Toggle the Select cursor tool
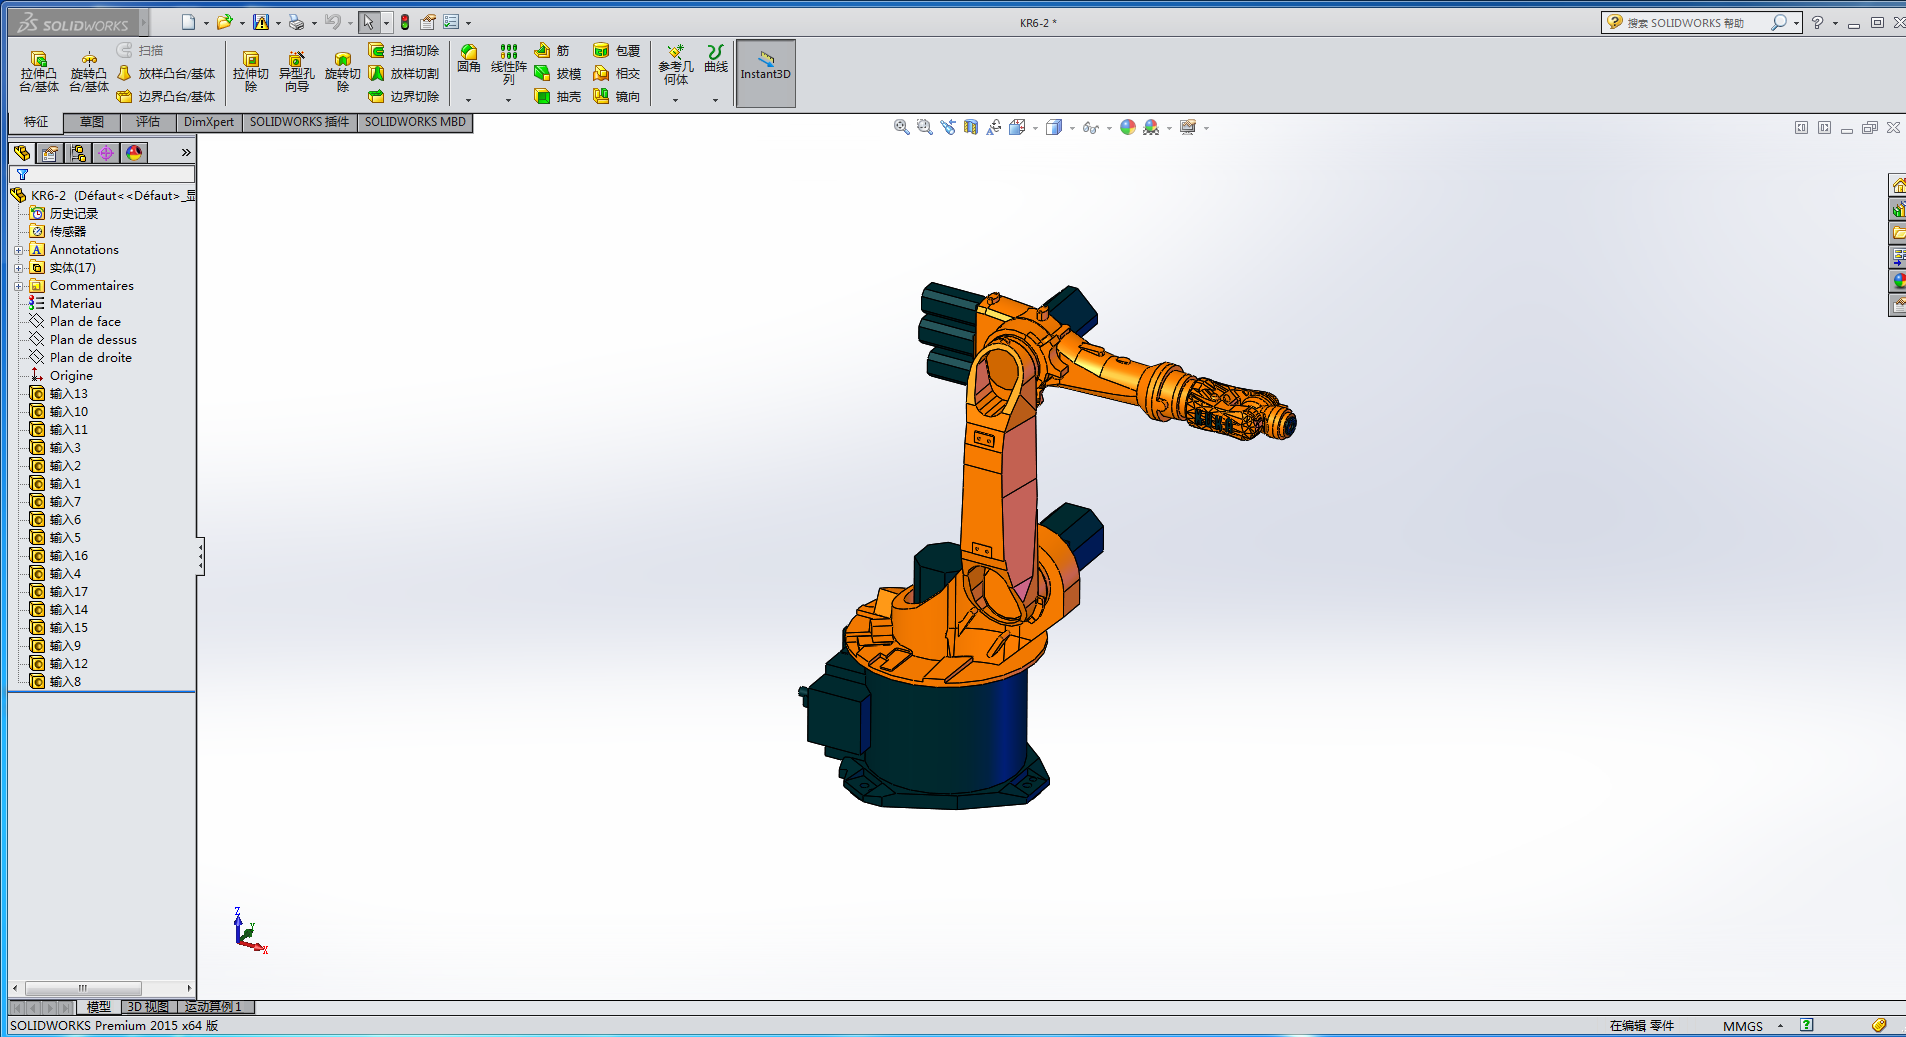The width and height of the screenshot is (1906, 1037). tap(369, 22)
